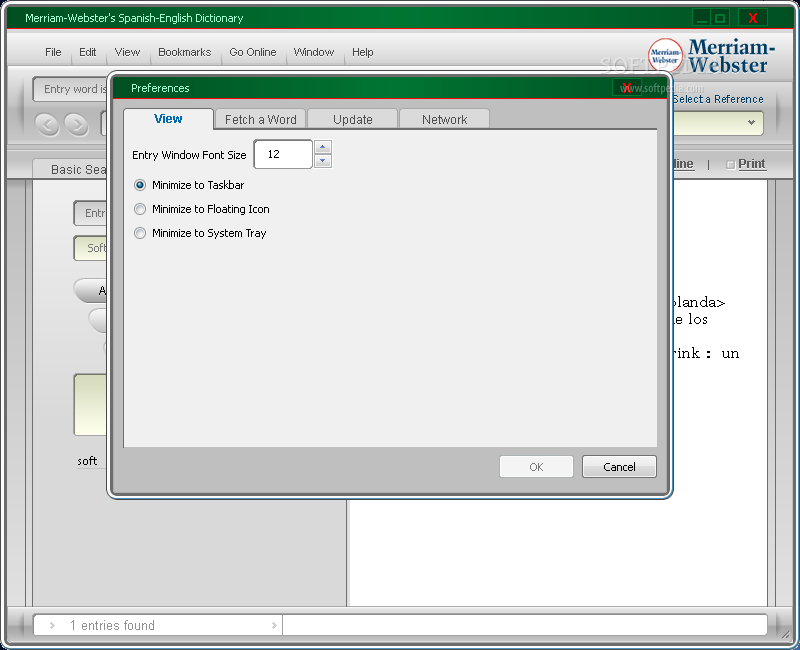Go forward with the right arrow button
800x650 pixels.
tap(77, 125)
